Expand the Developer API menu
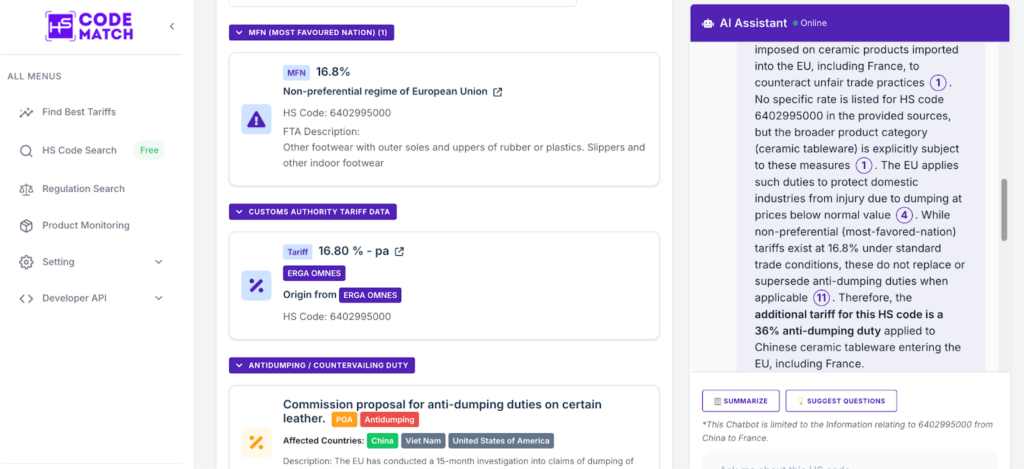Viewport: 1024px width, 469px height. [159, 298]
